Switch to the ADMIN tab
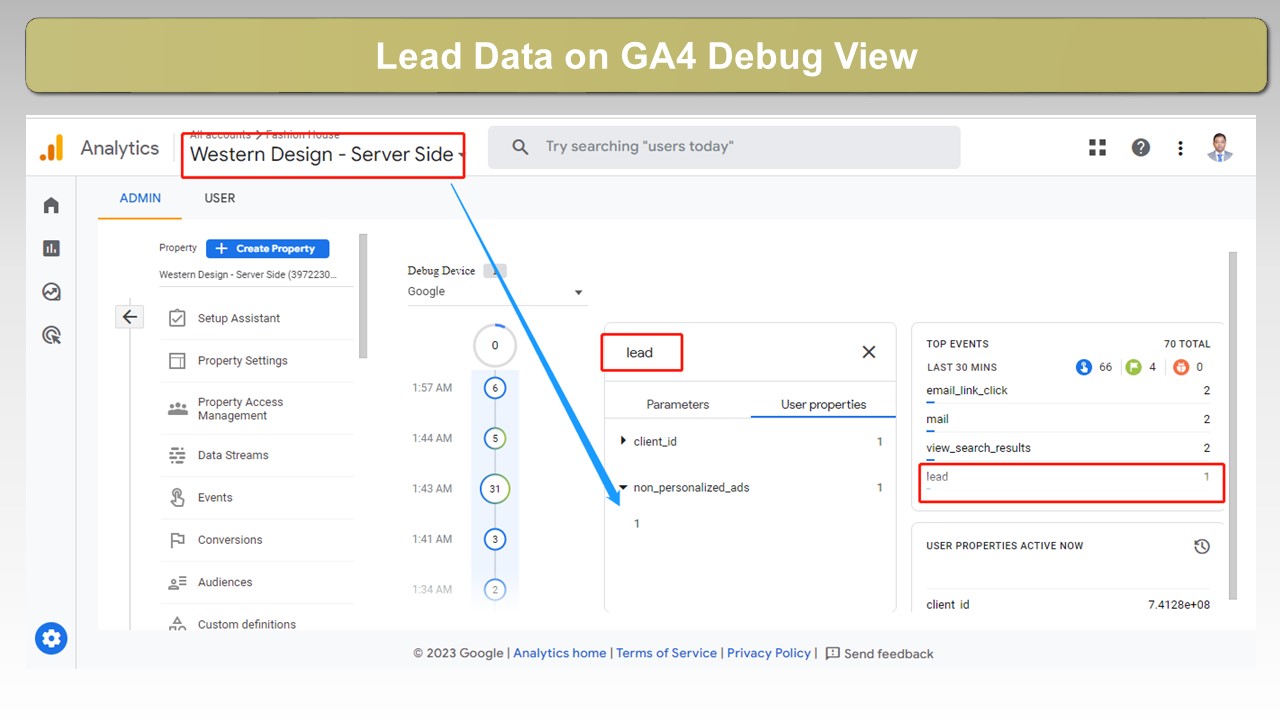The height and width of the screenshot is (720, 1280). (140, 198)
